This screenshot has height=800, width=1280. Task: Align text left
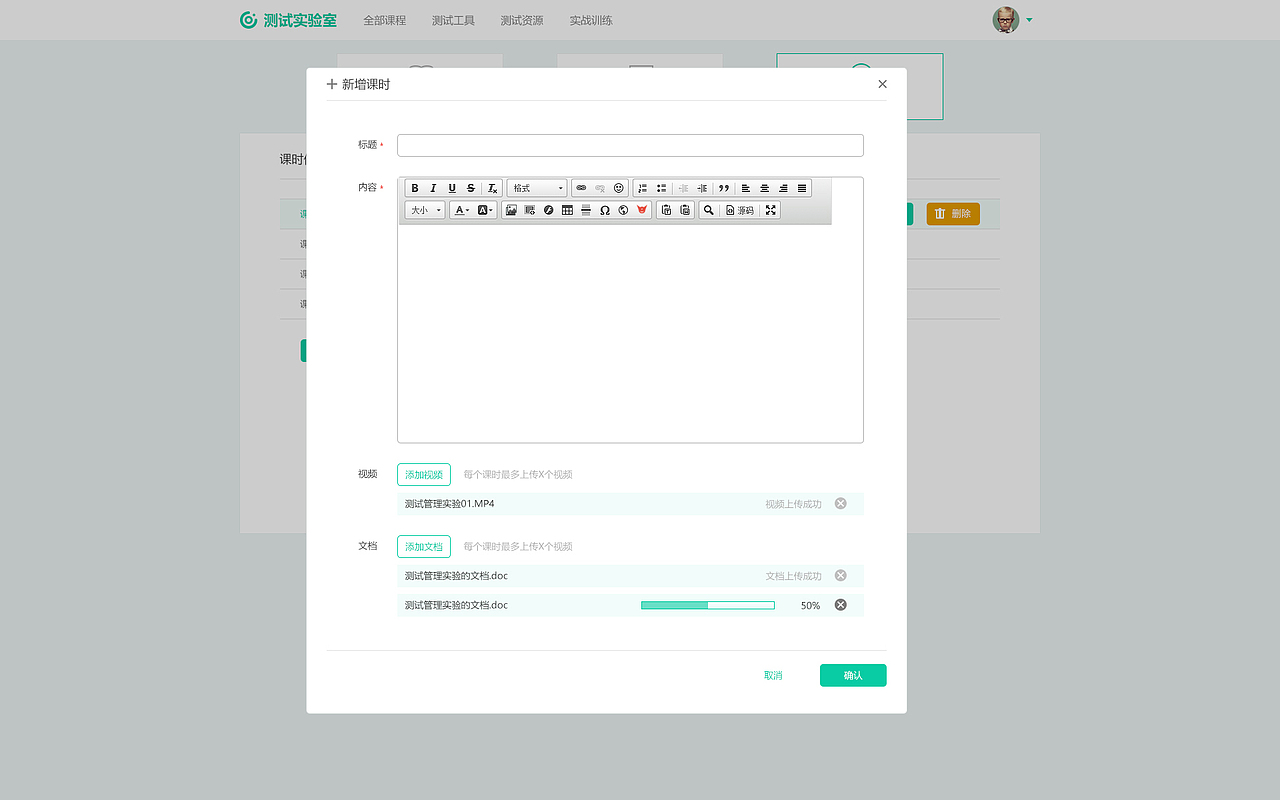(x=746, y=188)
